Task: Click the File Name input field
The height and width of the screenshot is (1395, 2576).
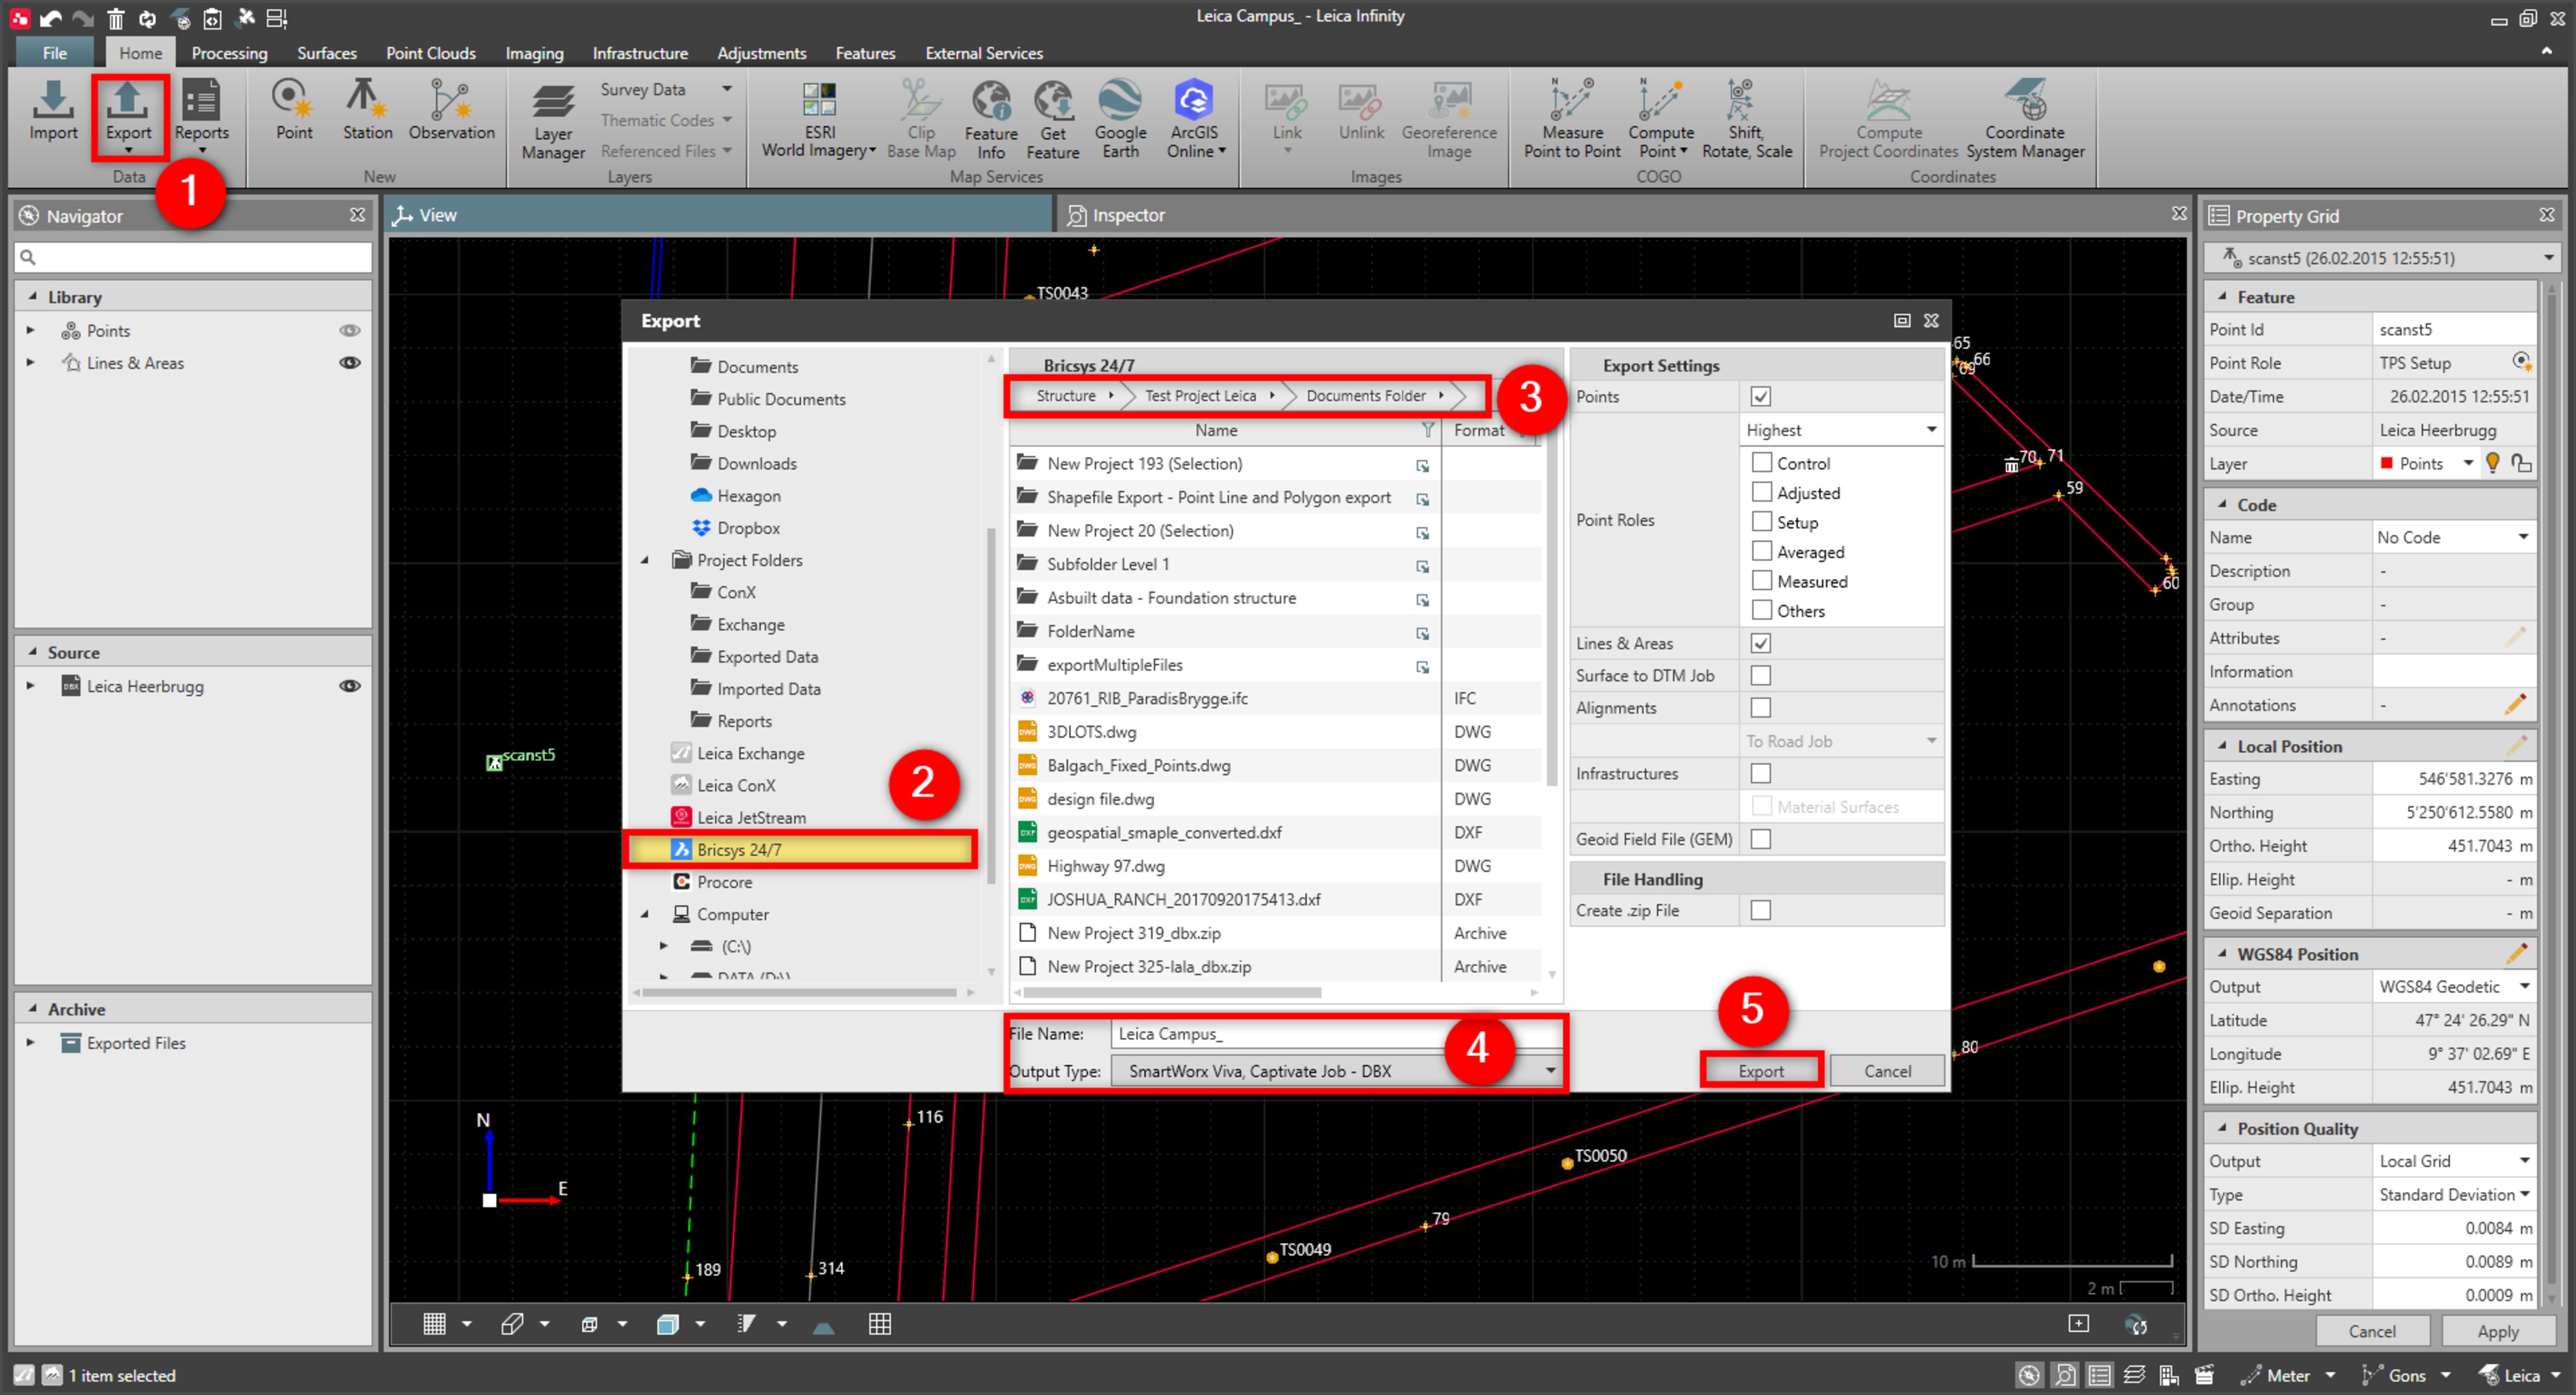Action: [x=1335, y=1034]
